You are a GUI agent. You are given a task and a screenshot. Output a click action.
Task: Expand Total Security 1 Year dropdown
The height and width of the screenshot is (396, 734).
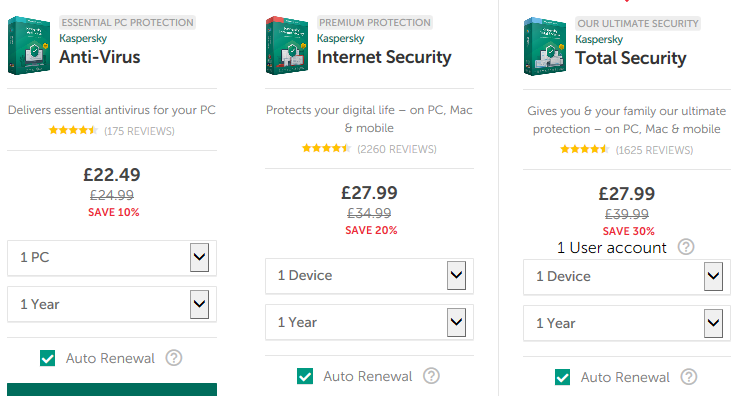click(626, 323)
